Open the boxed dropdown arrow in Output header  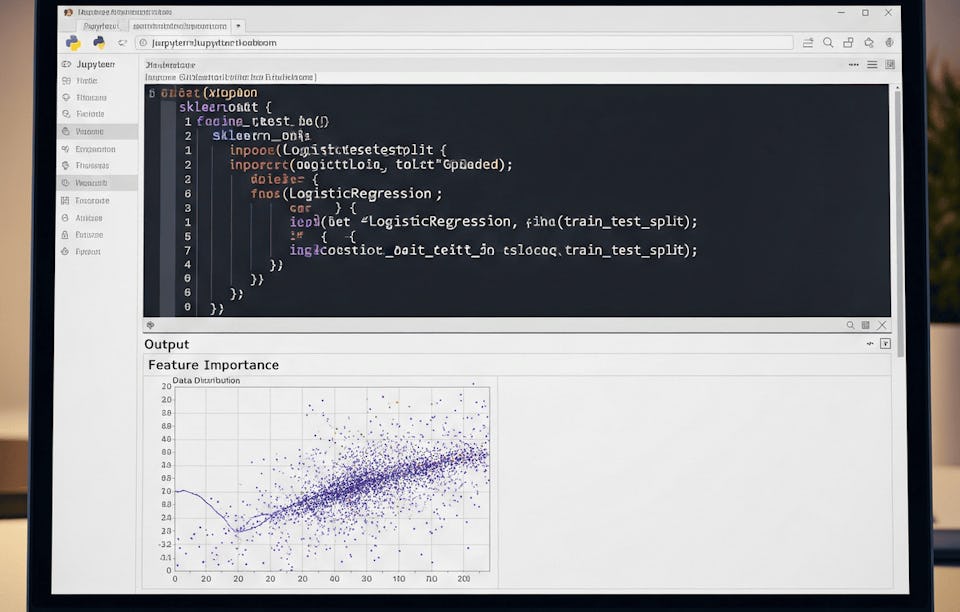[x=885, y=344]
